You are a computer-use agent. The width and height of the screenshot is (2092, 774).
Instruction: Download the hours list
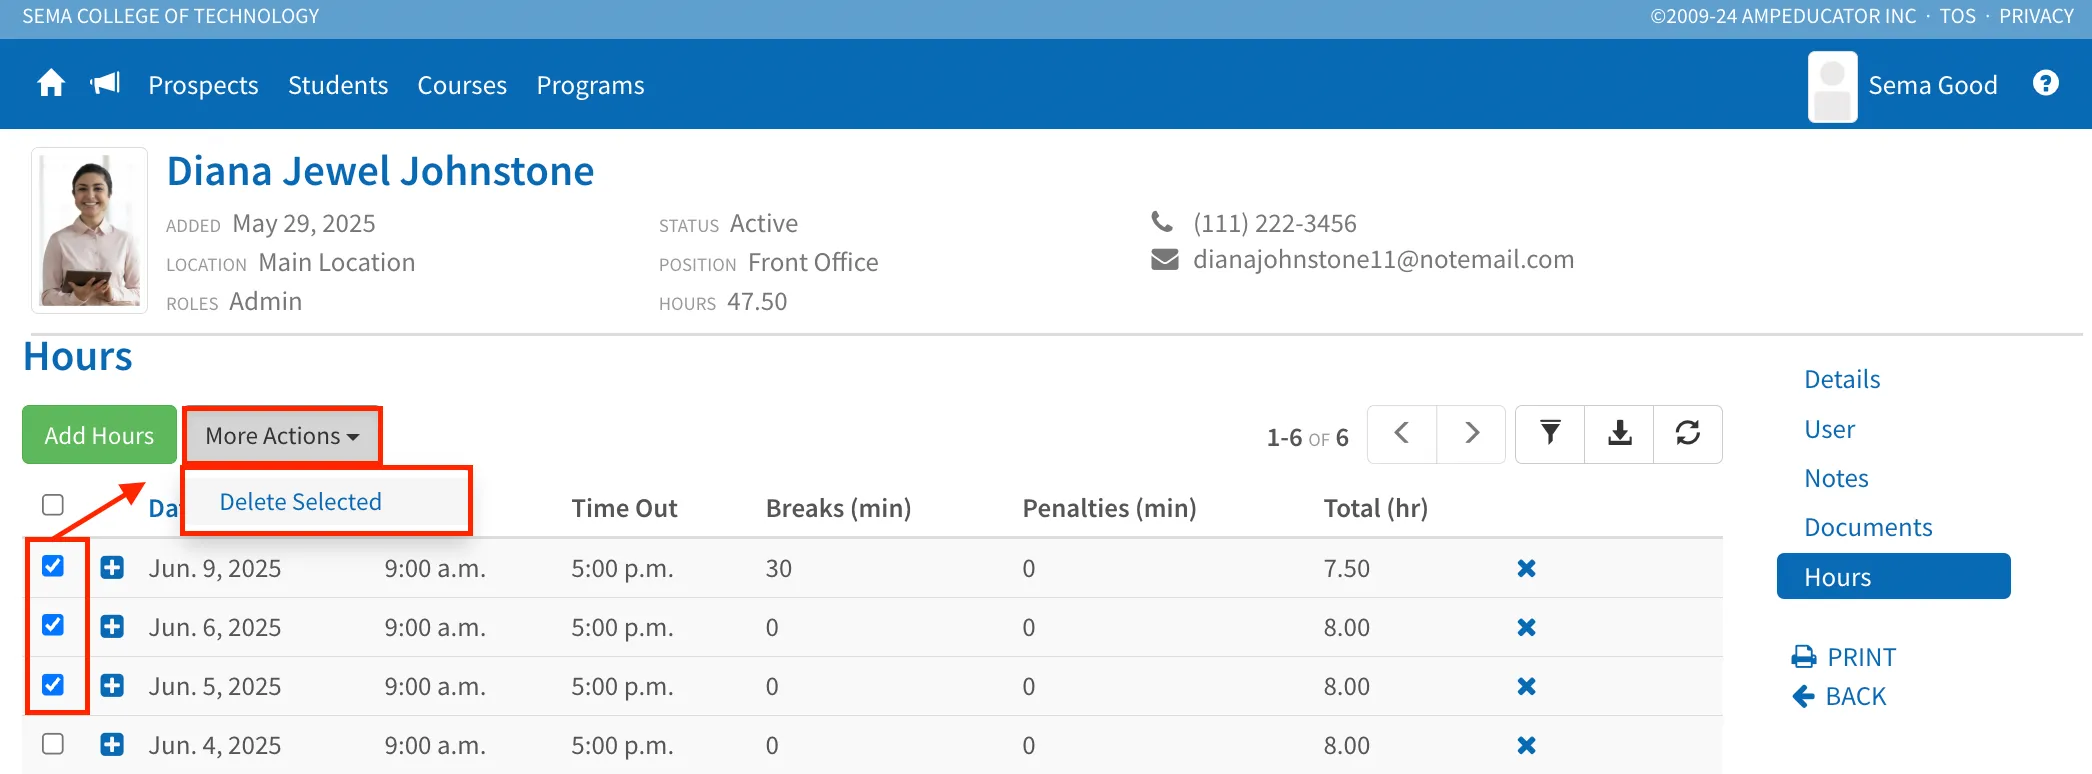(x=1619, y=434)
